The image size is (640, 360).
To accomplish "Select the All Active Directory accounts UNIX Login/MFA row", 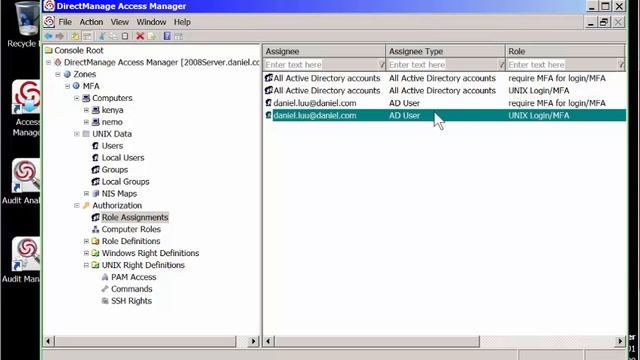I will click(444, 91).
